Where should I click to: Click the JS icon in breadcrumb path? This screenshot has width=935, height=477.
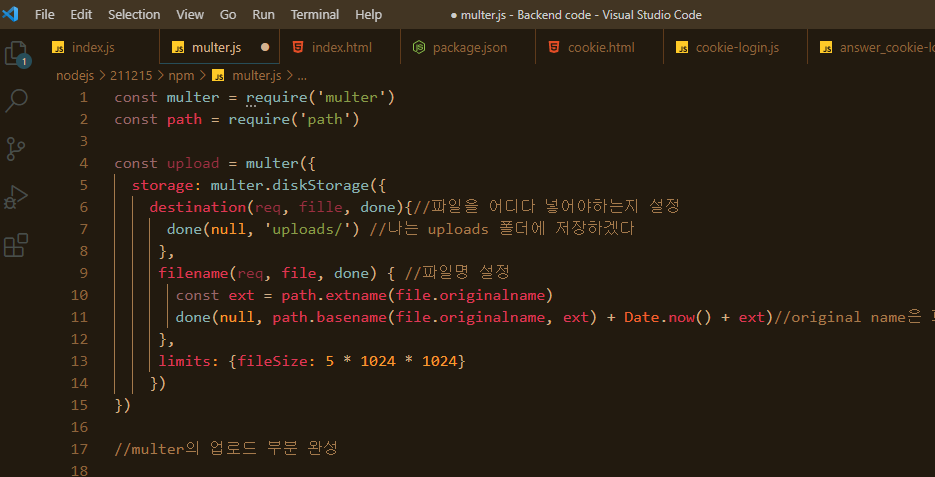tap(218, 76)
